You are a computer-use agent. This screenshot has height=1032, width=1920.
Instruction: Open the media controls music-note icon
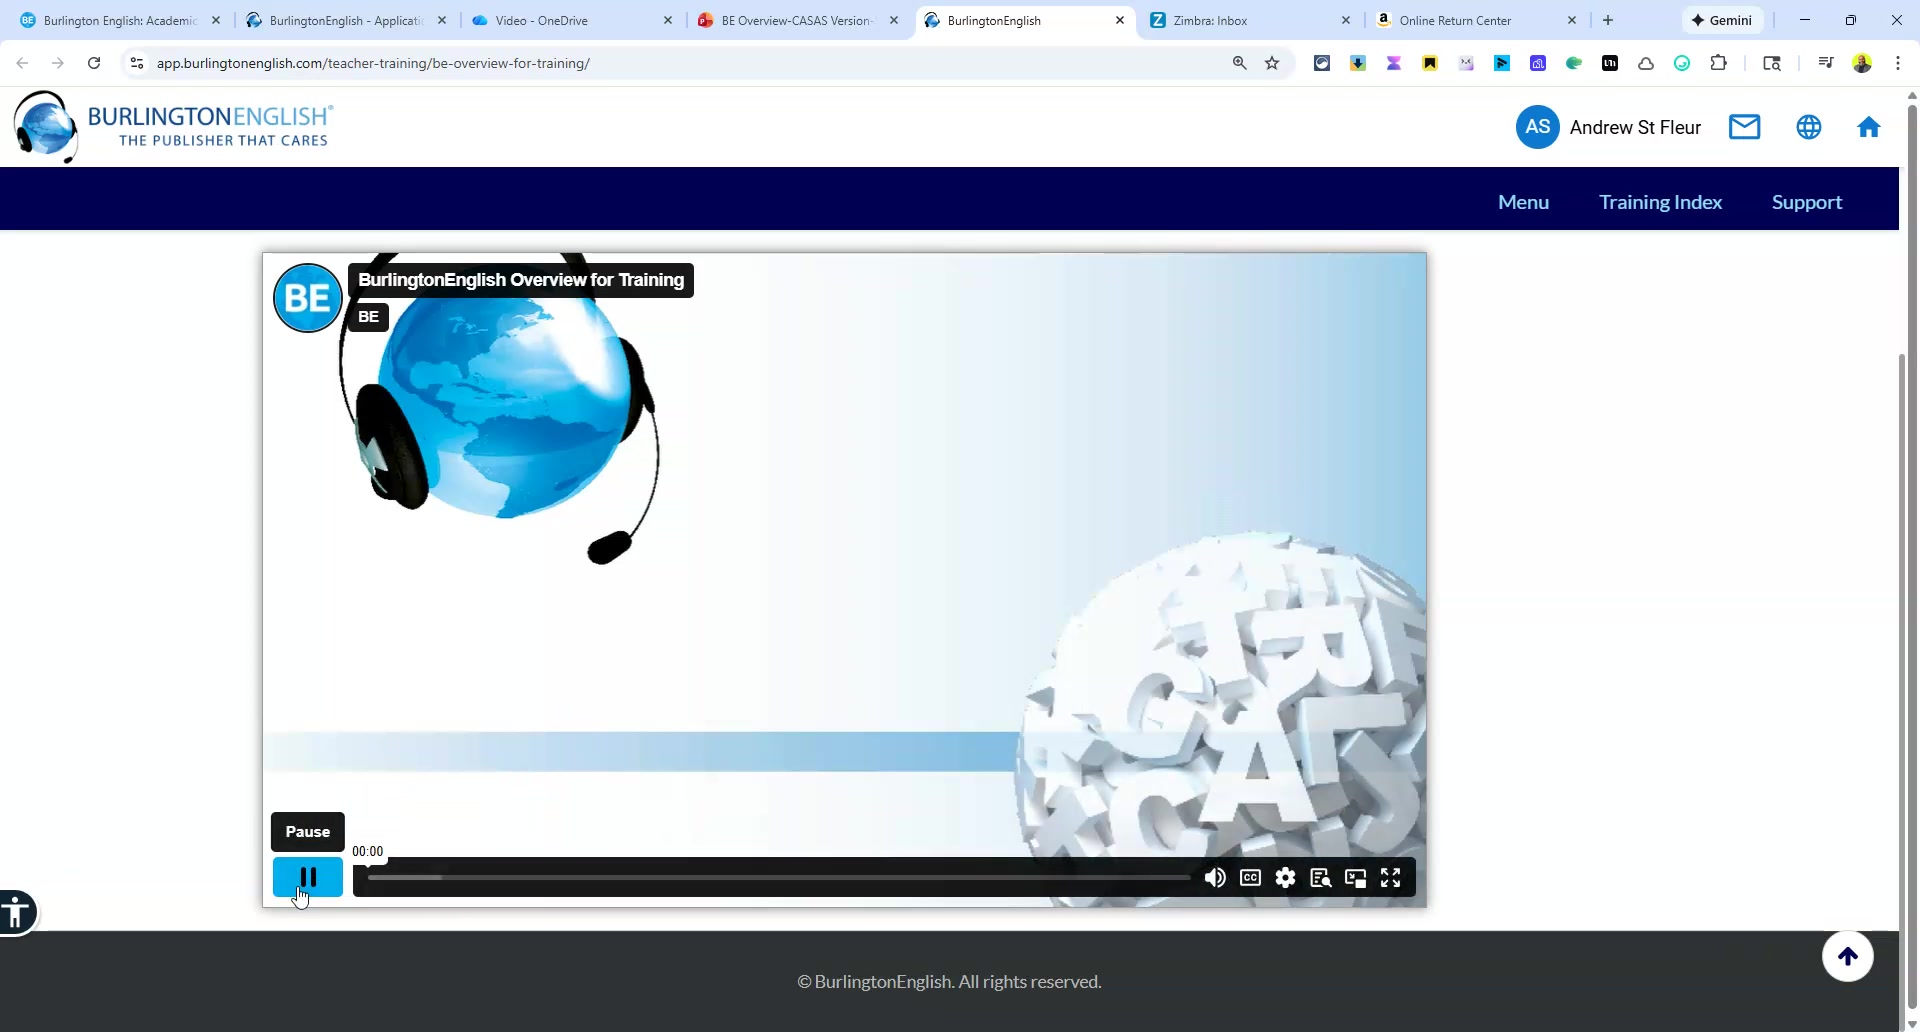(1826, 63)
